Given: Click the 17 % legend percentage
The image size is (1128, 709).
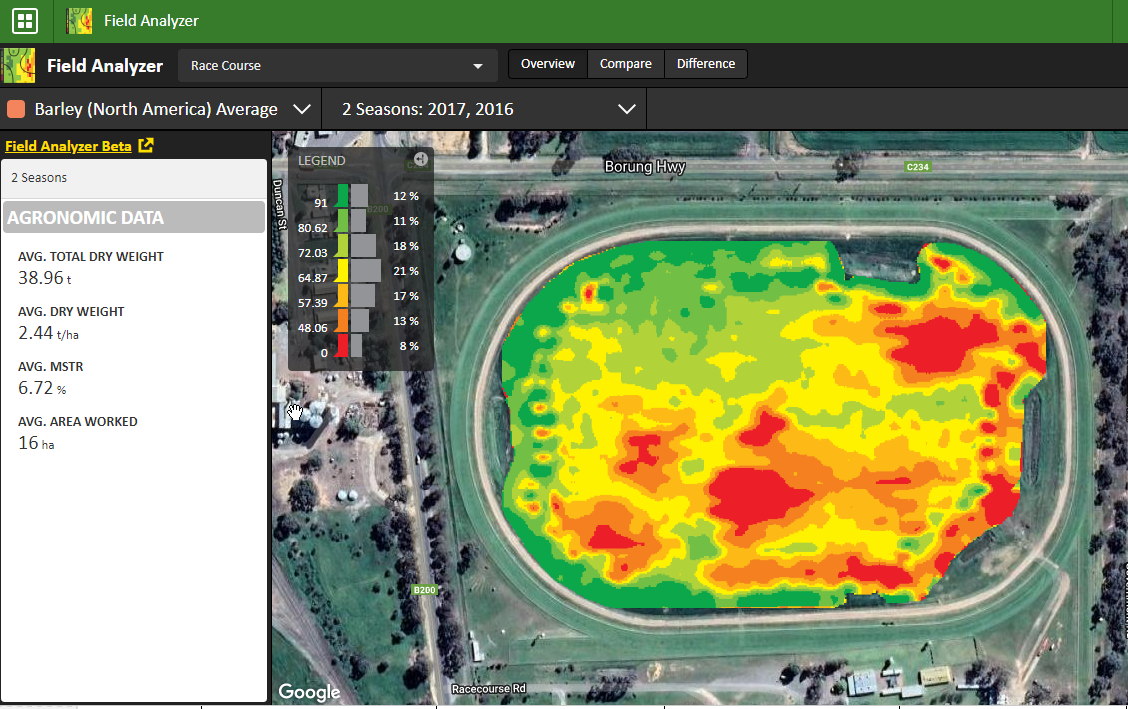Looking at the screenshot, I should pos(406,296).
